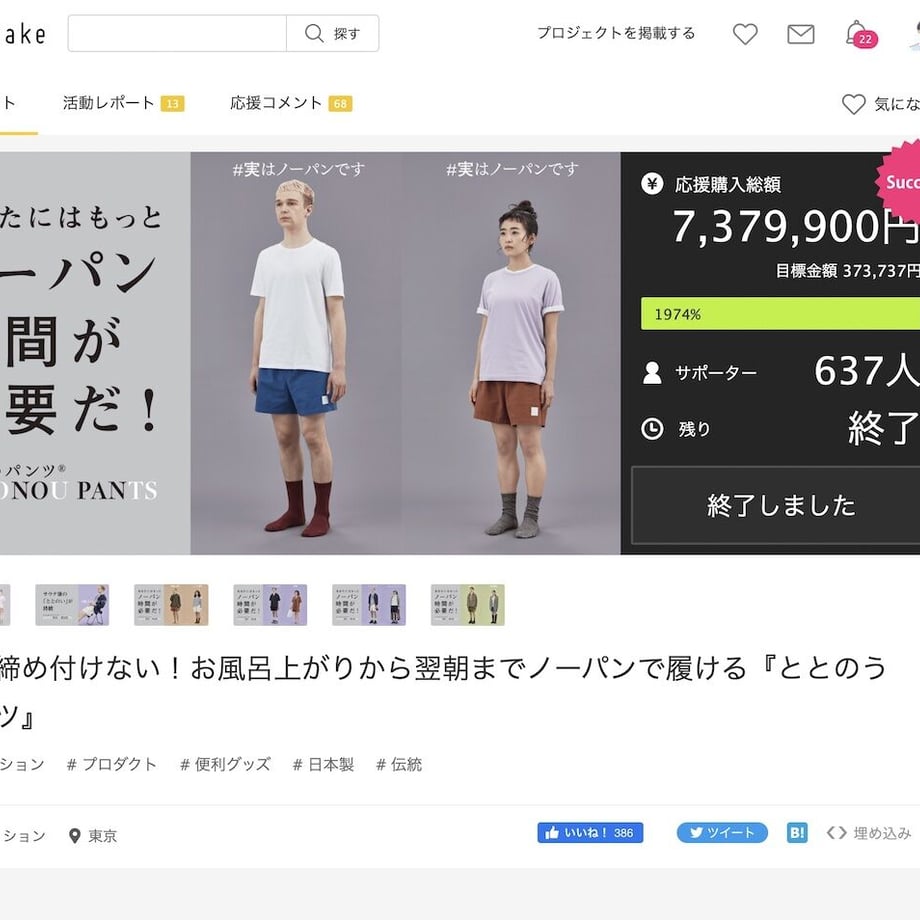Click the 埋め込み embed code icon
Viewport: 920px width, 920px height.
click(x=836, y=833)
